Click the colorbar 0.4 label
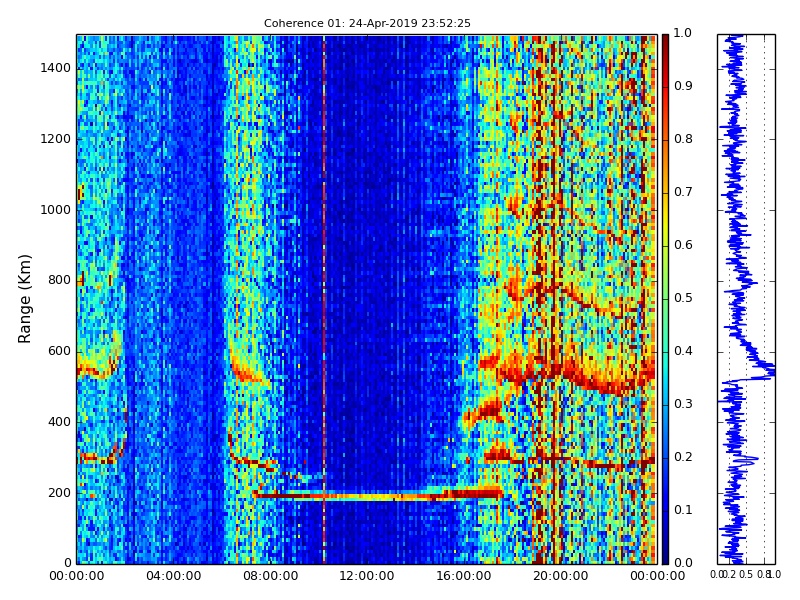This screenshot has height=600, width=800. [x=683, y=351]
